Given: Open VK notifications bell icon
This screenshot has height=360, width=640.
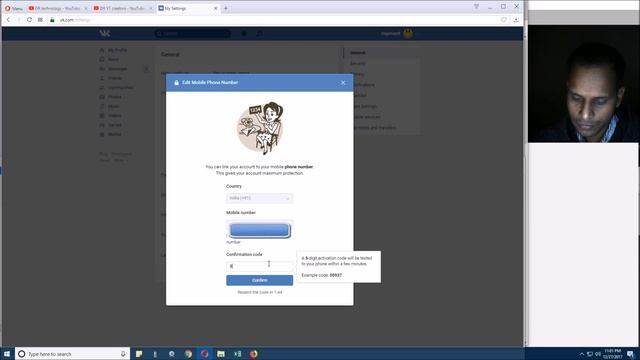Looking at the screenshot, I should coord(244,33).
